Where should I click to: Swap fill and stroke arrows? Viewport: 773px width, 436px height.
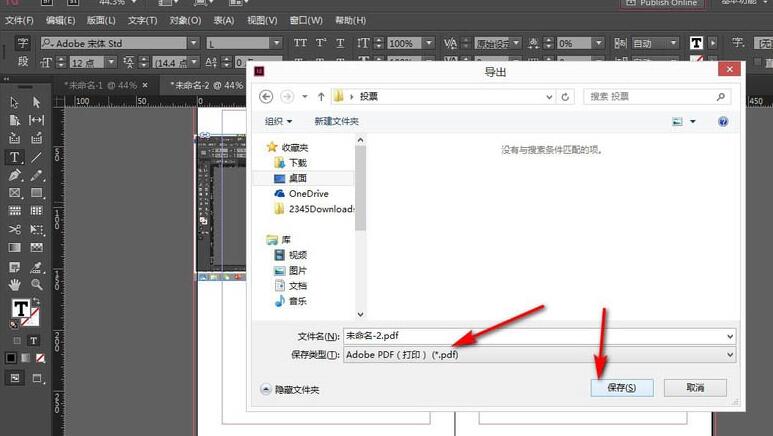tap(36, 300)
